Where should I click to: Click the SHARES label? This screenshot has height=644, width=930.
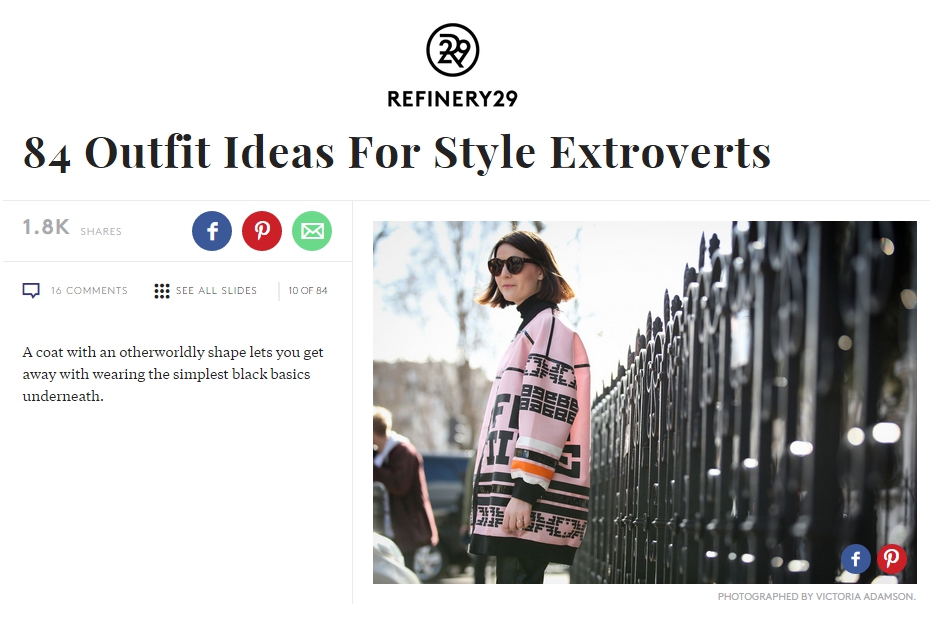101,231
